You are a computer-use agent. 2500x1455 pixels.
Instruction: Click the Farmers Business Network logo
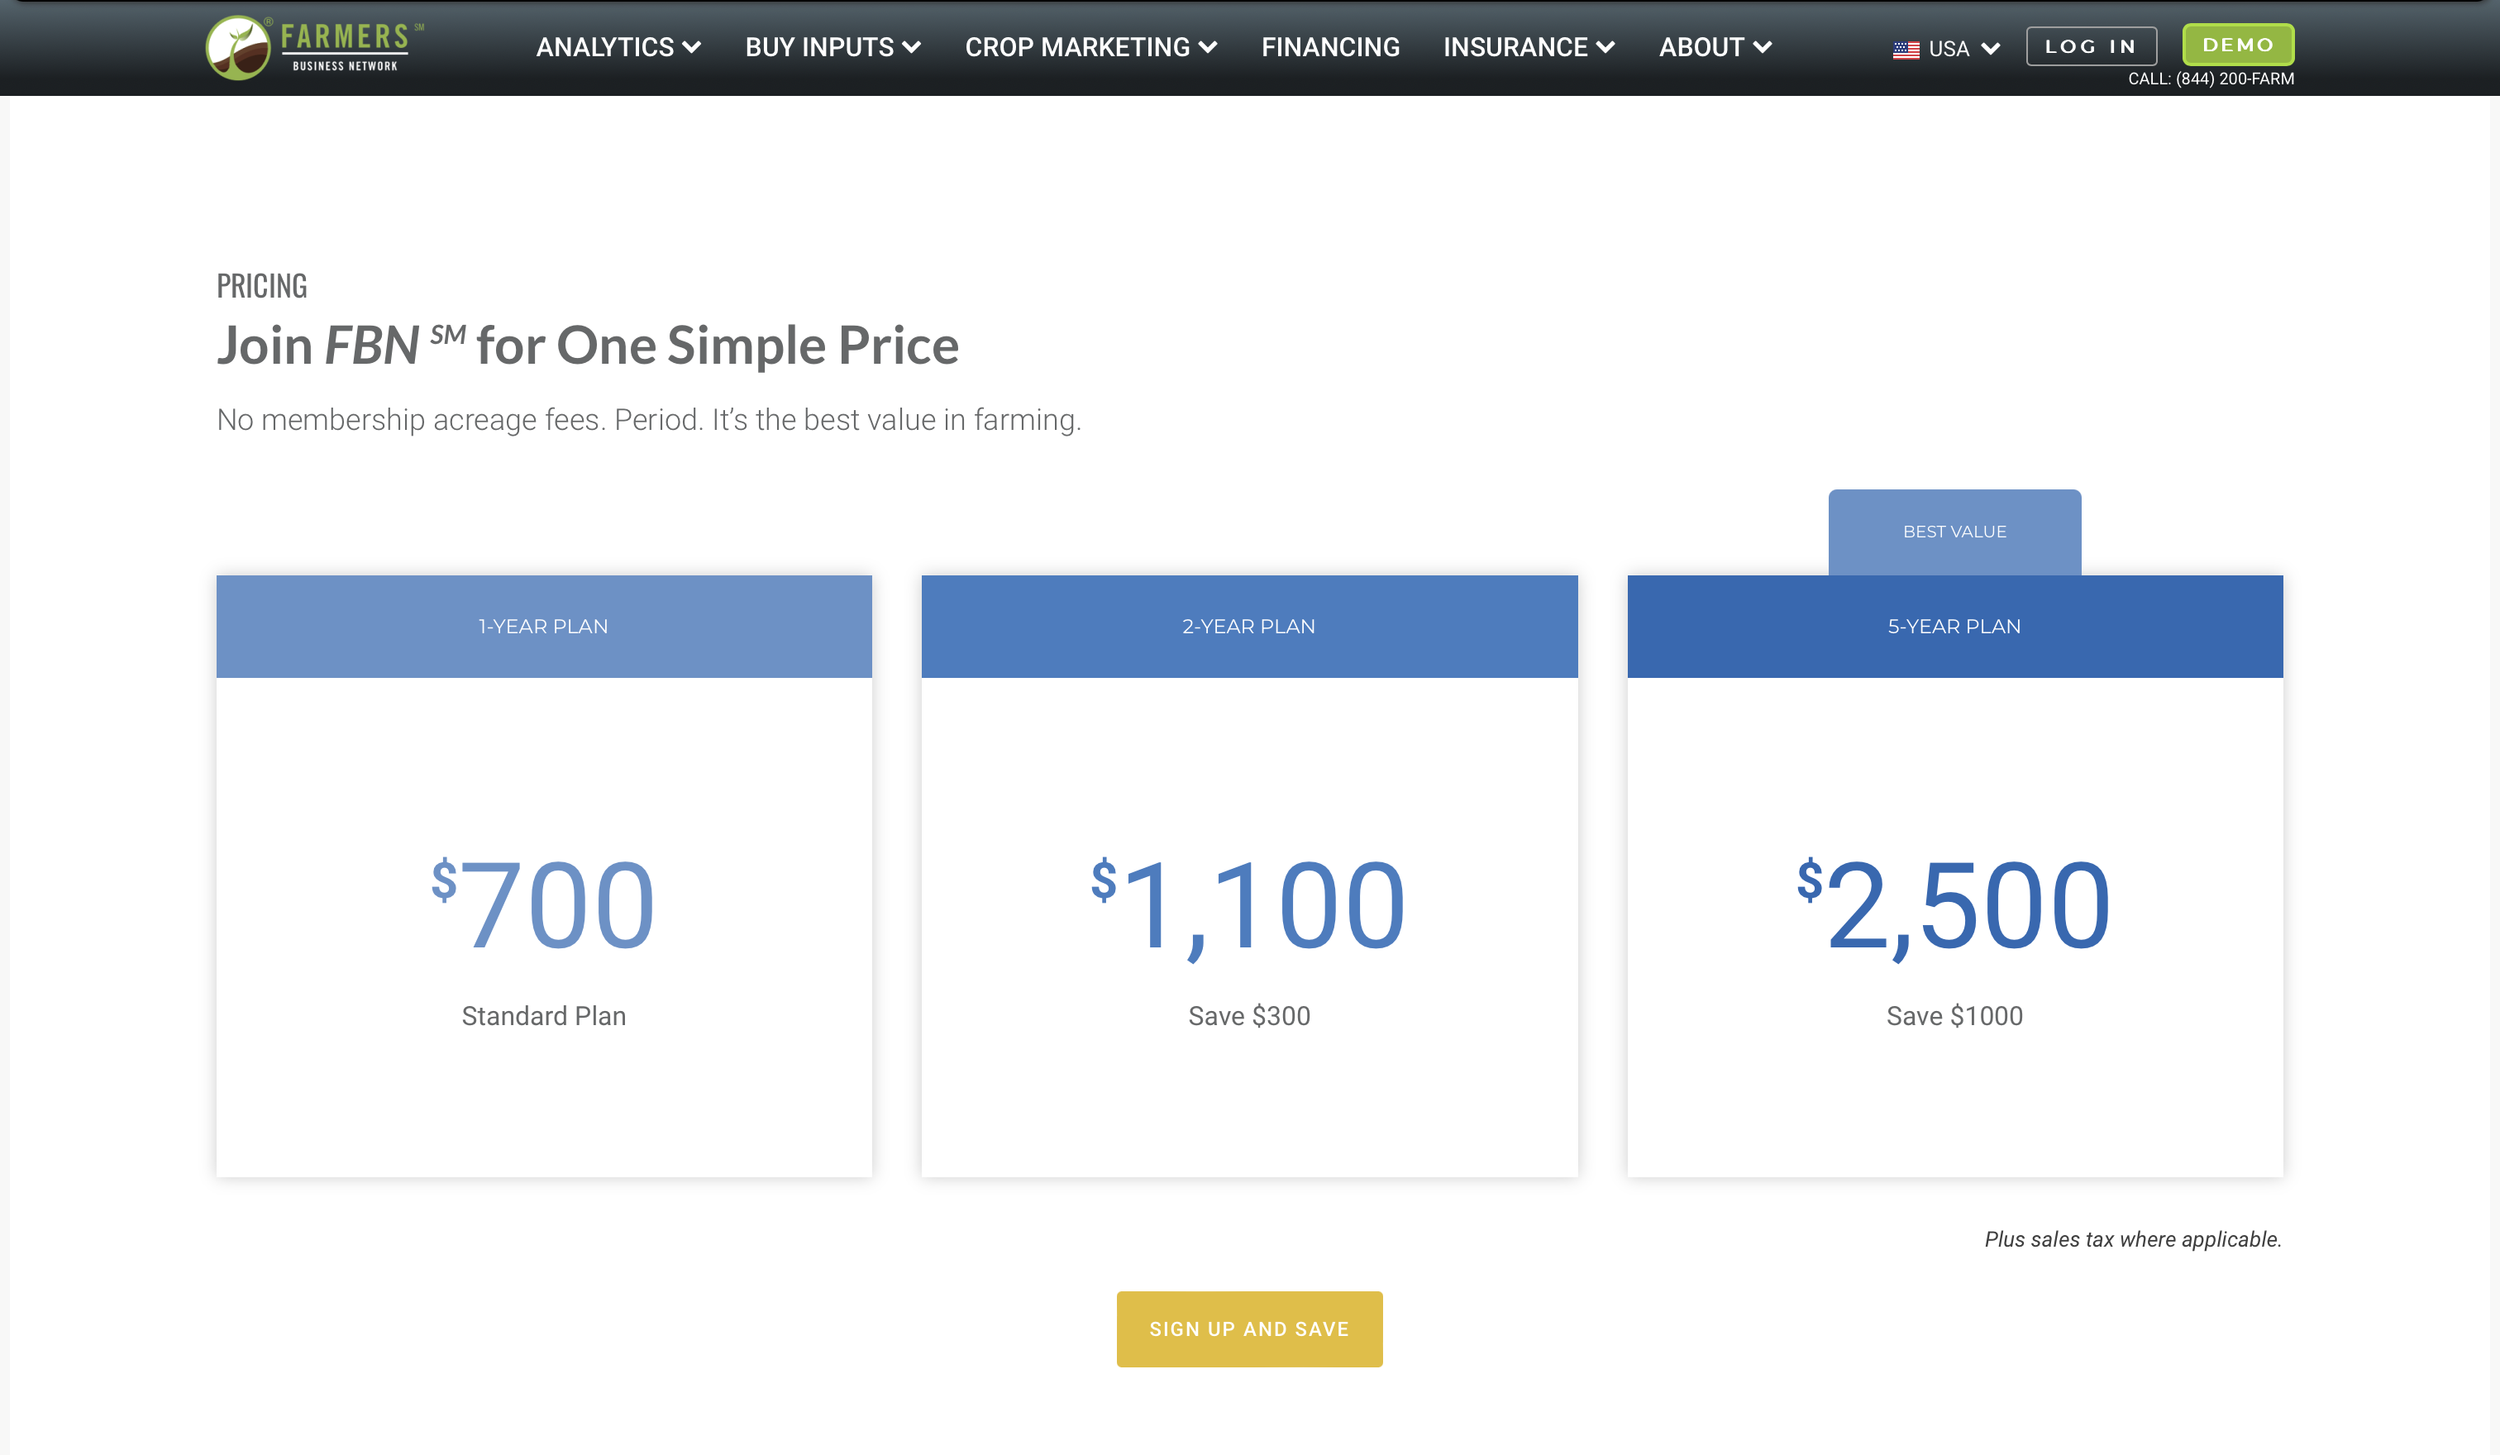coord(314,48)
